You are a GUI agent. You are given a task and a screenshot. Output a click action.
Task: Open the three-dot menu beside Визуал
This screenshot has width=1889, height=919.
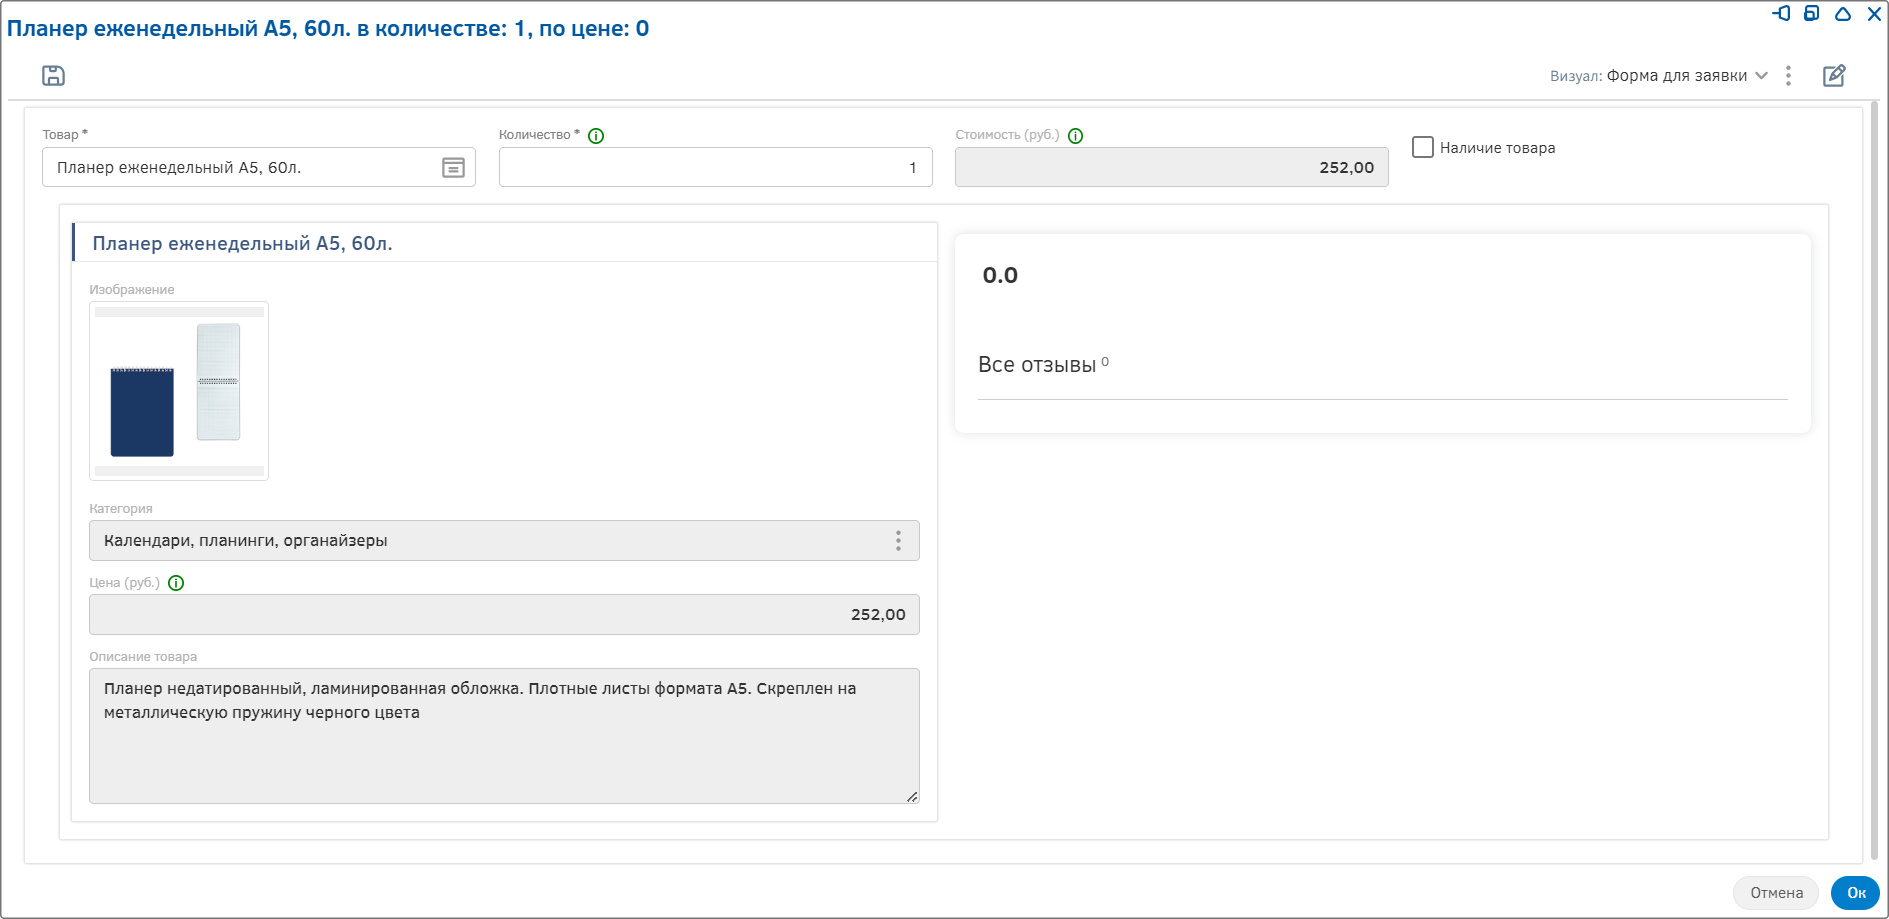click(1789, 75)
